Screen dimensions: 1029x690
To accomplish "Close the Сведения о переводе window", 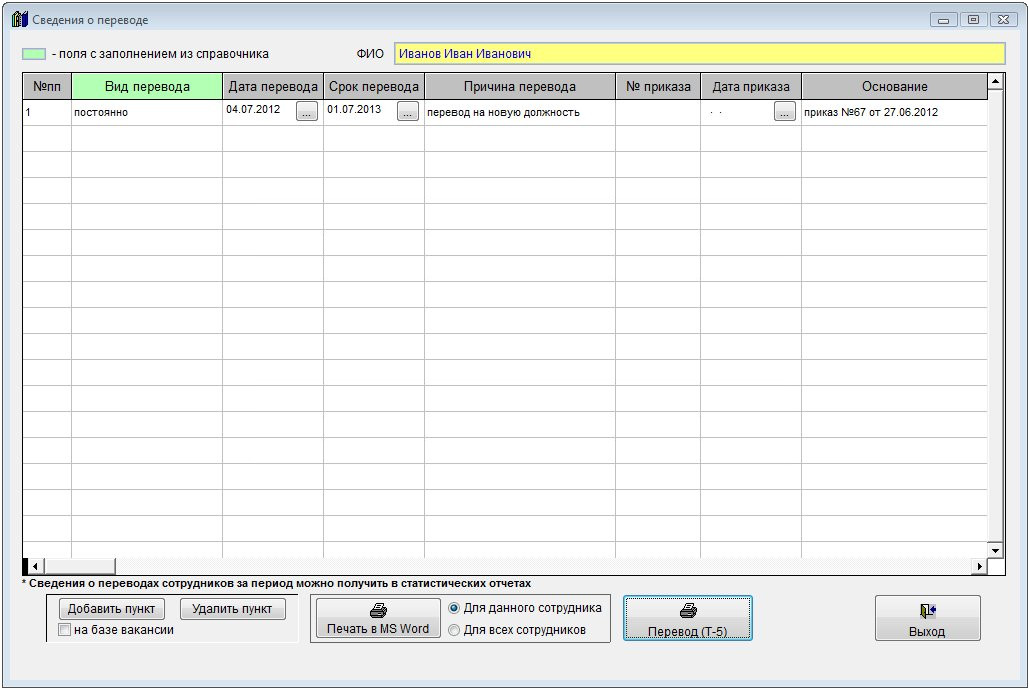I will (x=1003, y=20).
